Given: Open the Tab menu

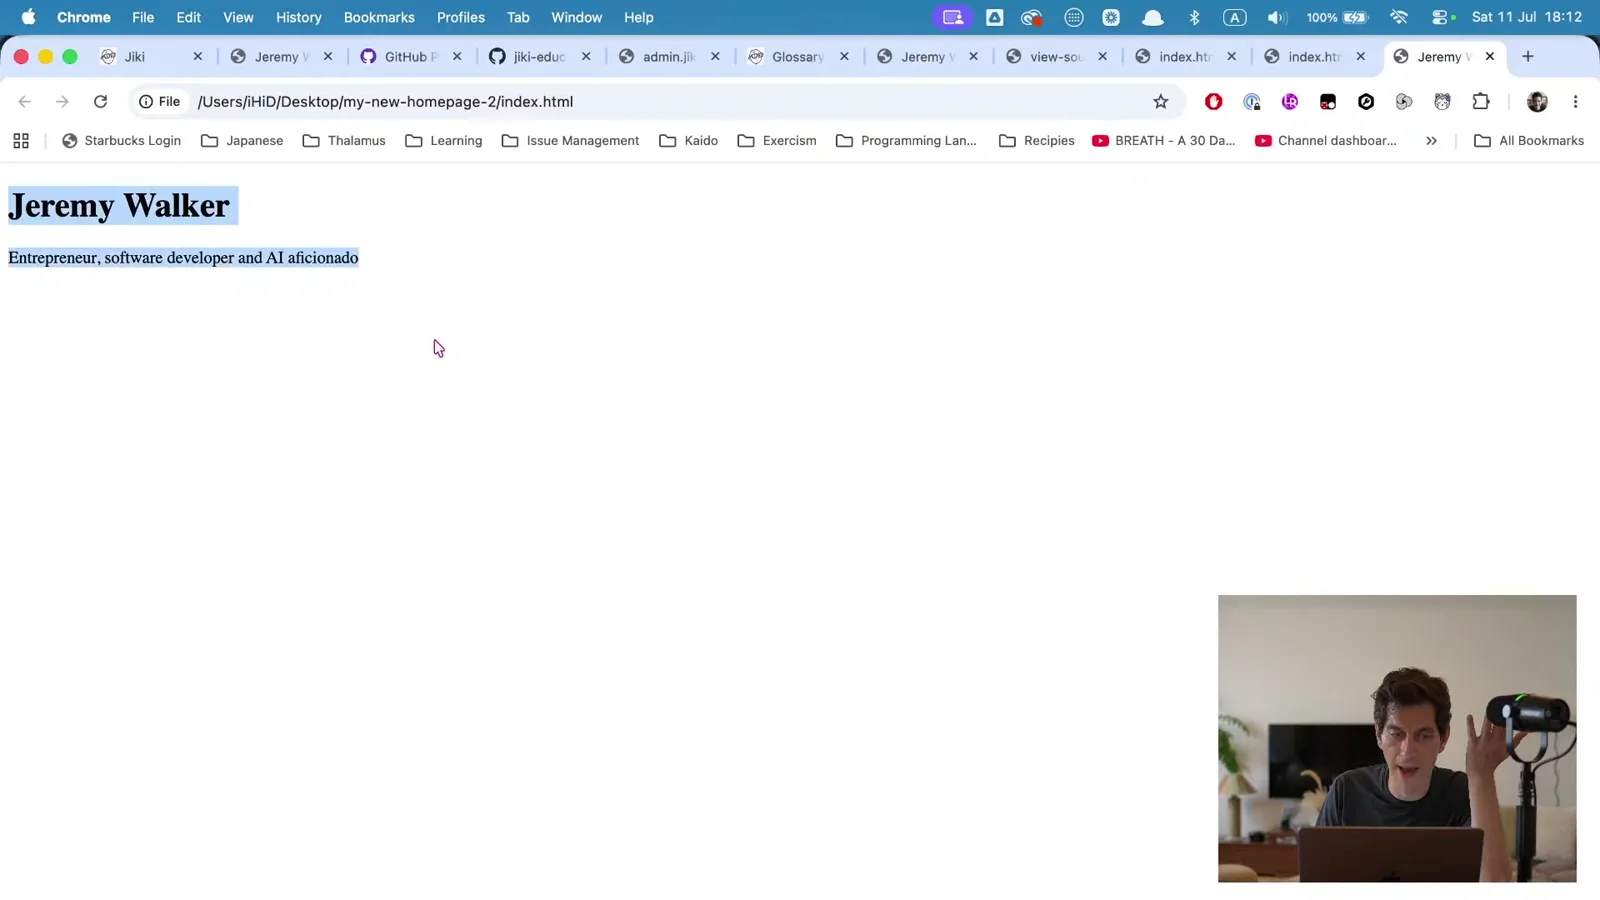Looking at the screenshot, I should click(518, 17).
